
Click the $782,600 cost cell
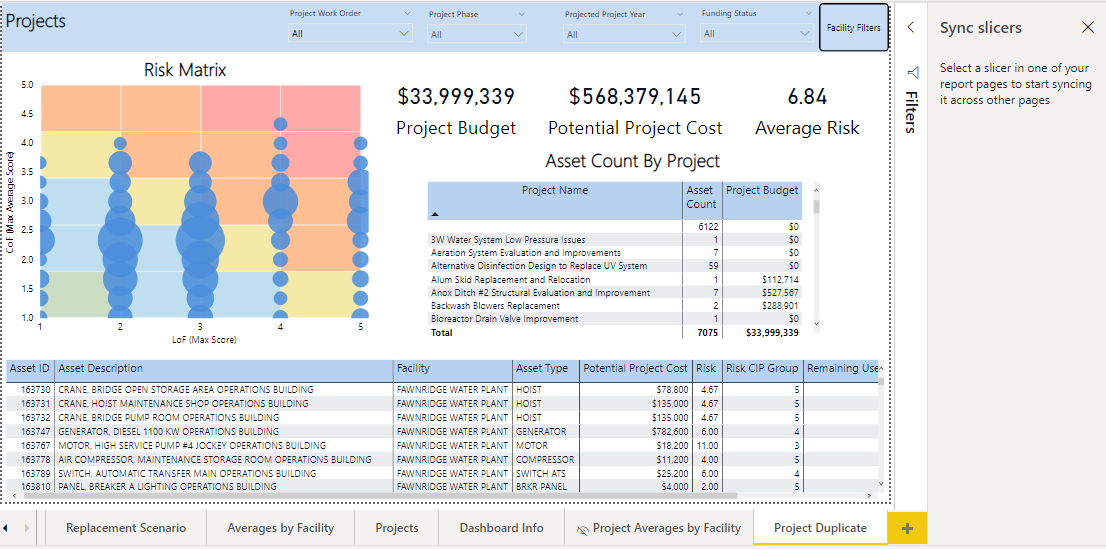coord(636,431)
